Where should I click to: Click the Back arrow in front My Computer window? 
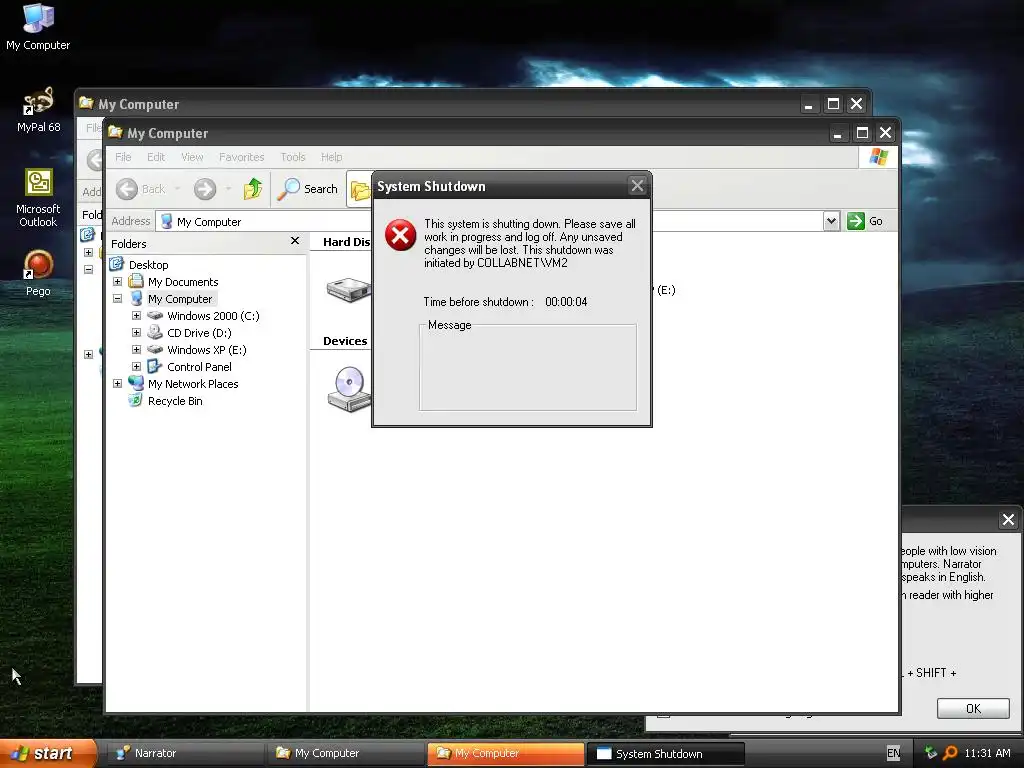pos(127,189)
